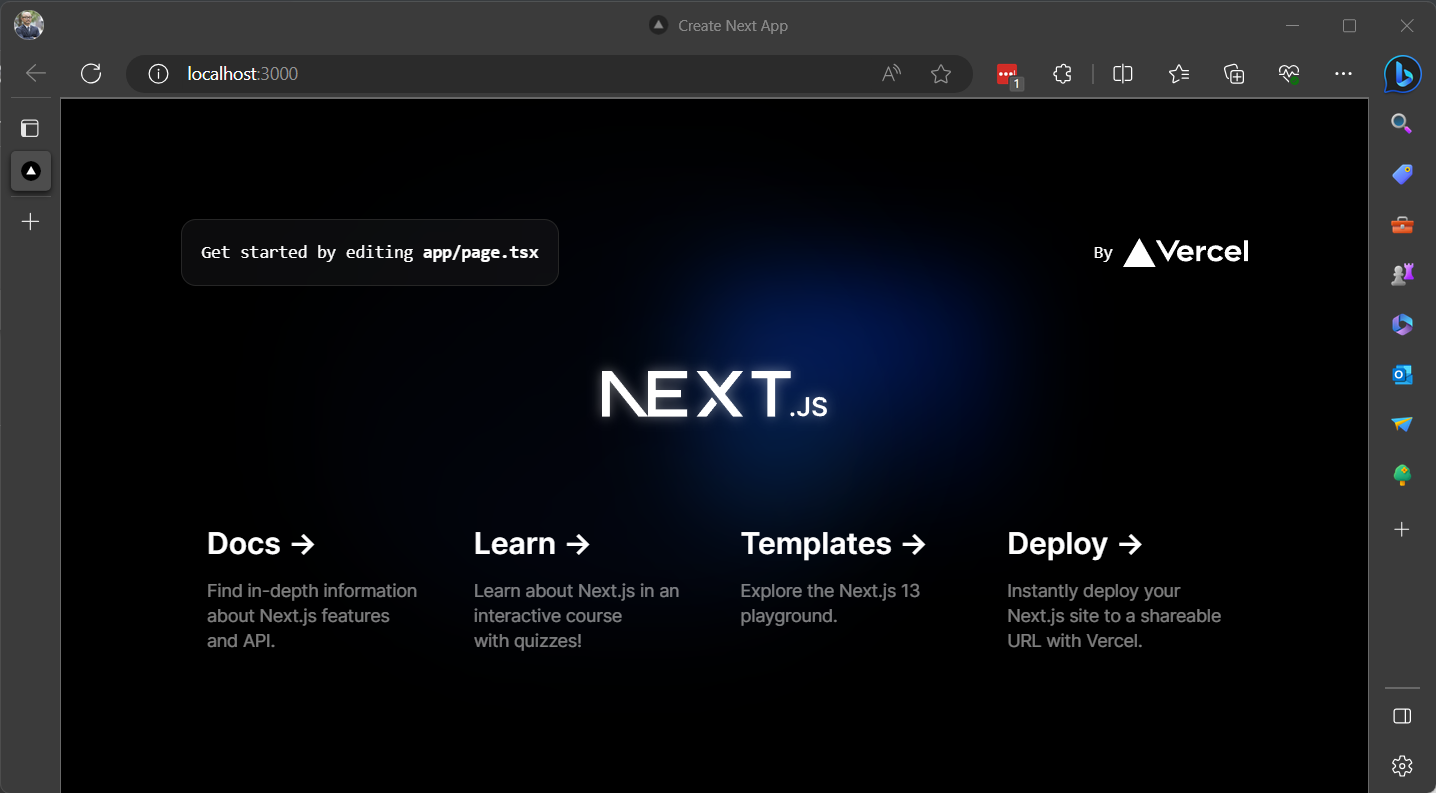Select the Create Next App vertical tab
This screenshot has width=1436, height=793.
(31, 172)
